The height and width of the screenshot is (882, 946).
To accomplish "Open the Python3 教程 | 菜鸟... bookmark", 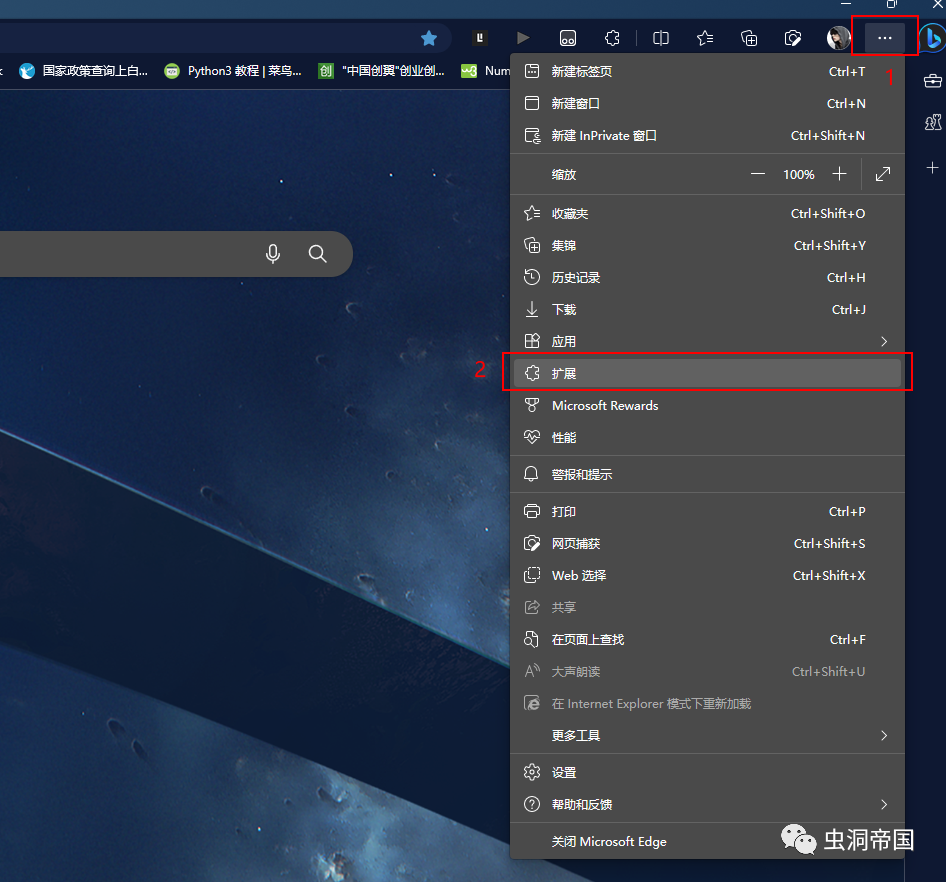I will (233, 71).
